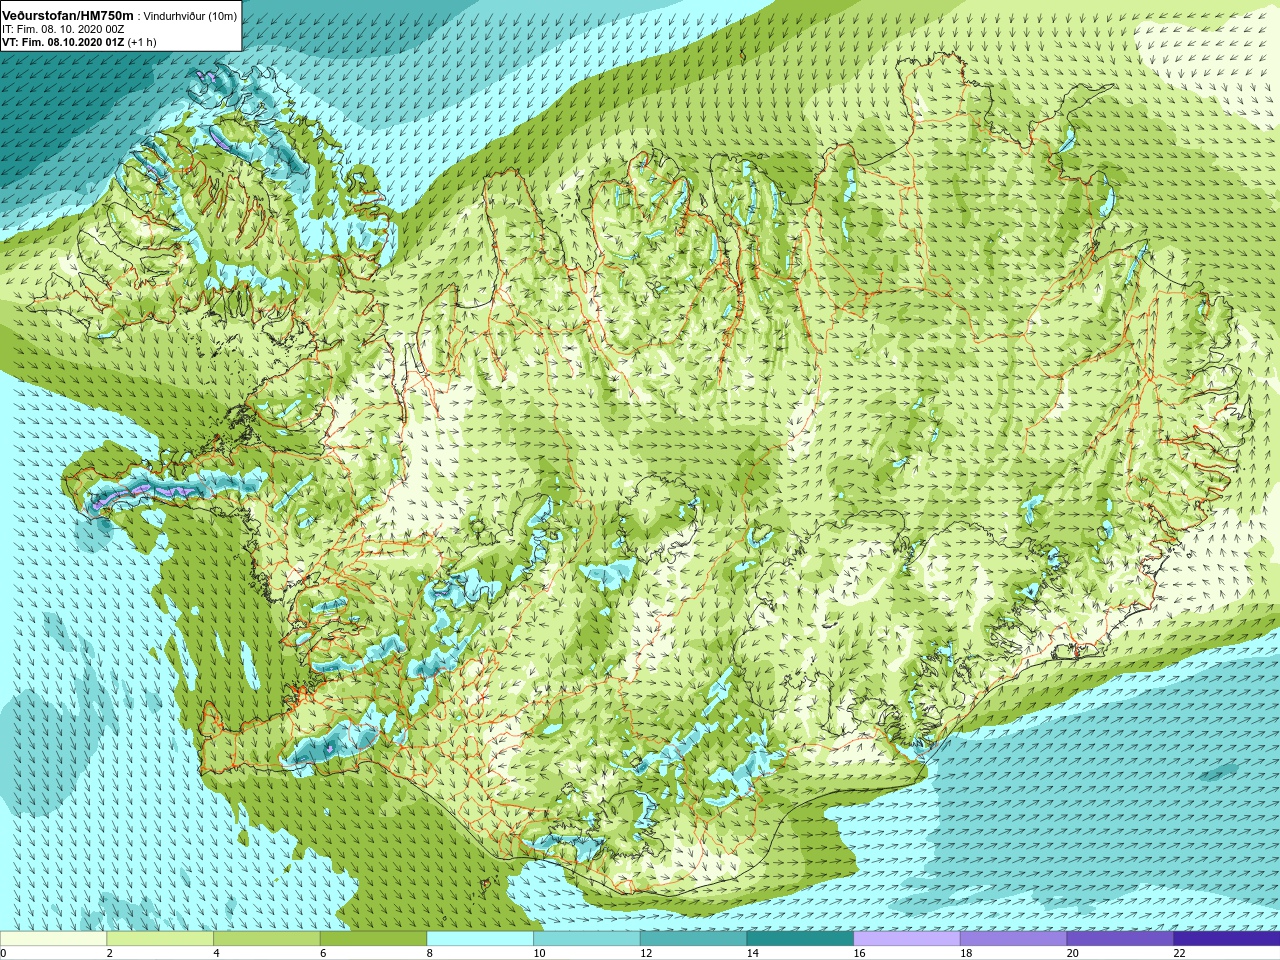Pick the light cyan 8–10 legend swatch
Screen dimensions: 1280x960
479,938
